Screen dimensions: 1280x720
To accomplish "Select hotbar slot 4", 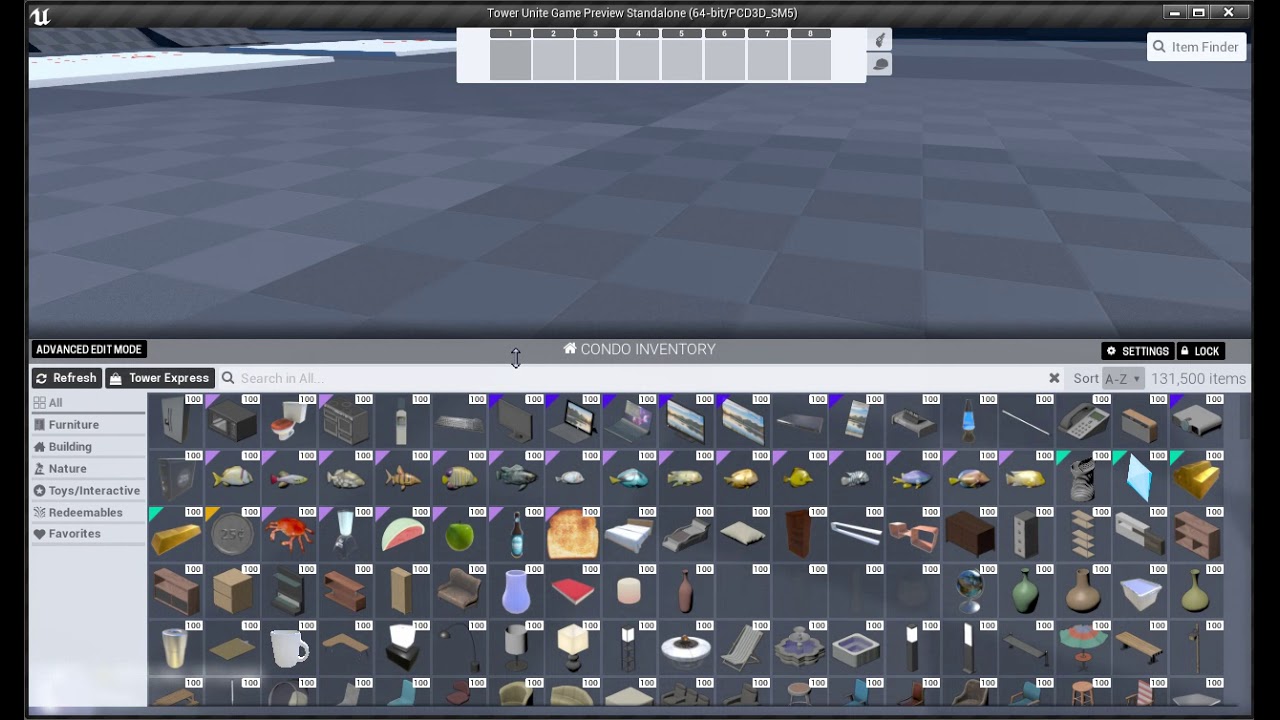I will [639, 55].
